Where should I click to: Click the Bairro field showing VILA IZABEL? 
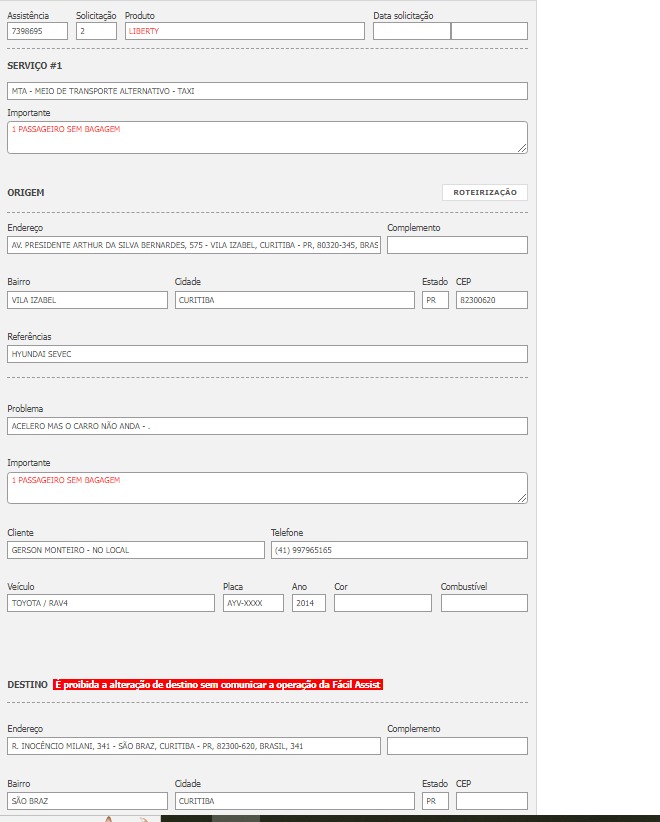(x=88, y=300)
